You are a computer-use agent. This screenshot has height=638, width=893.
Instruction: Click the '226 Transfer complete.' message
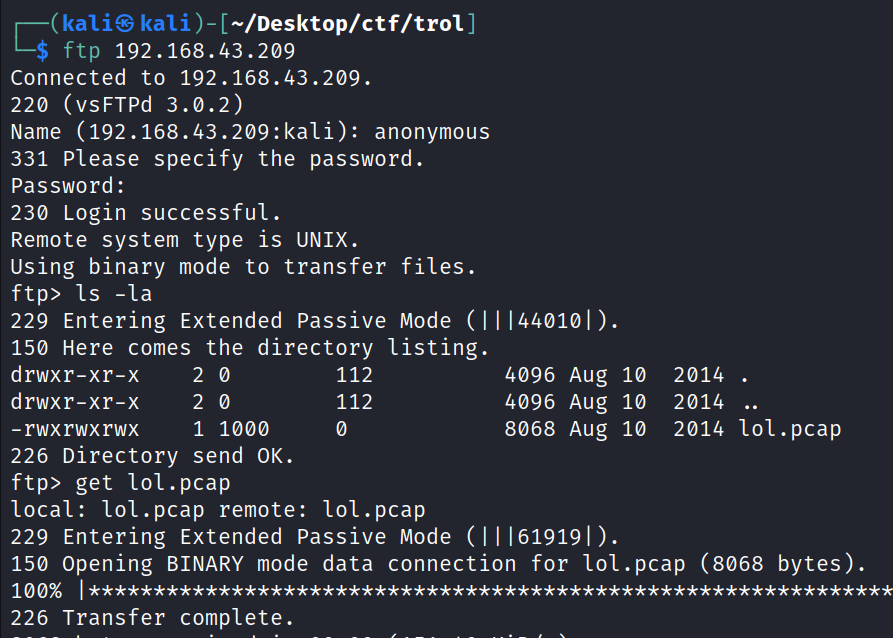[x=147, y=618]
